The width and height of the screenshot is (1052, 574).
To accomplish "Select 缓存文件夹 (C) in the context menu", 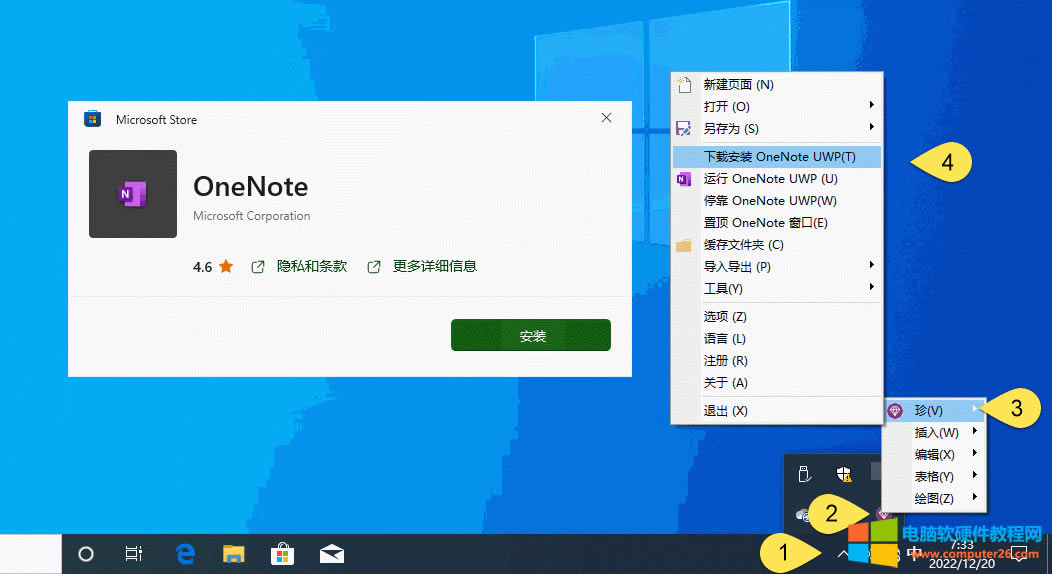I will click(x=743, y=244).
